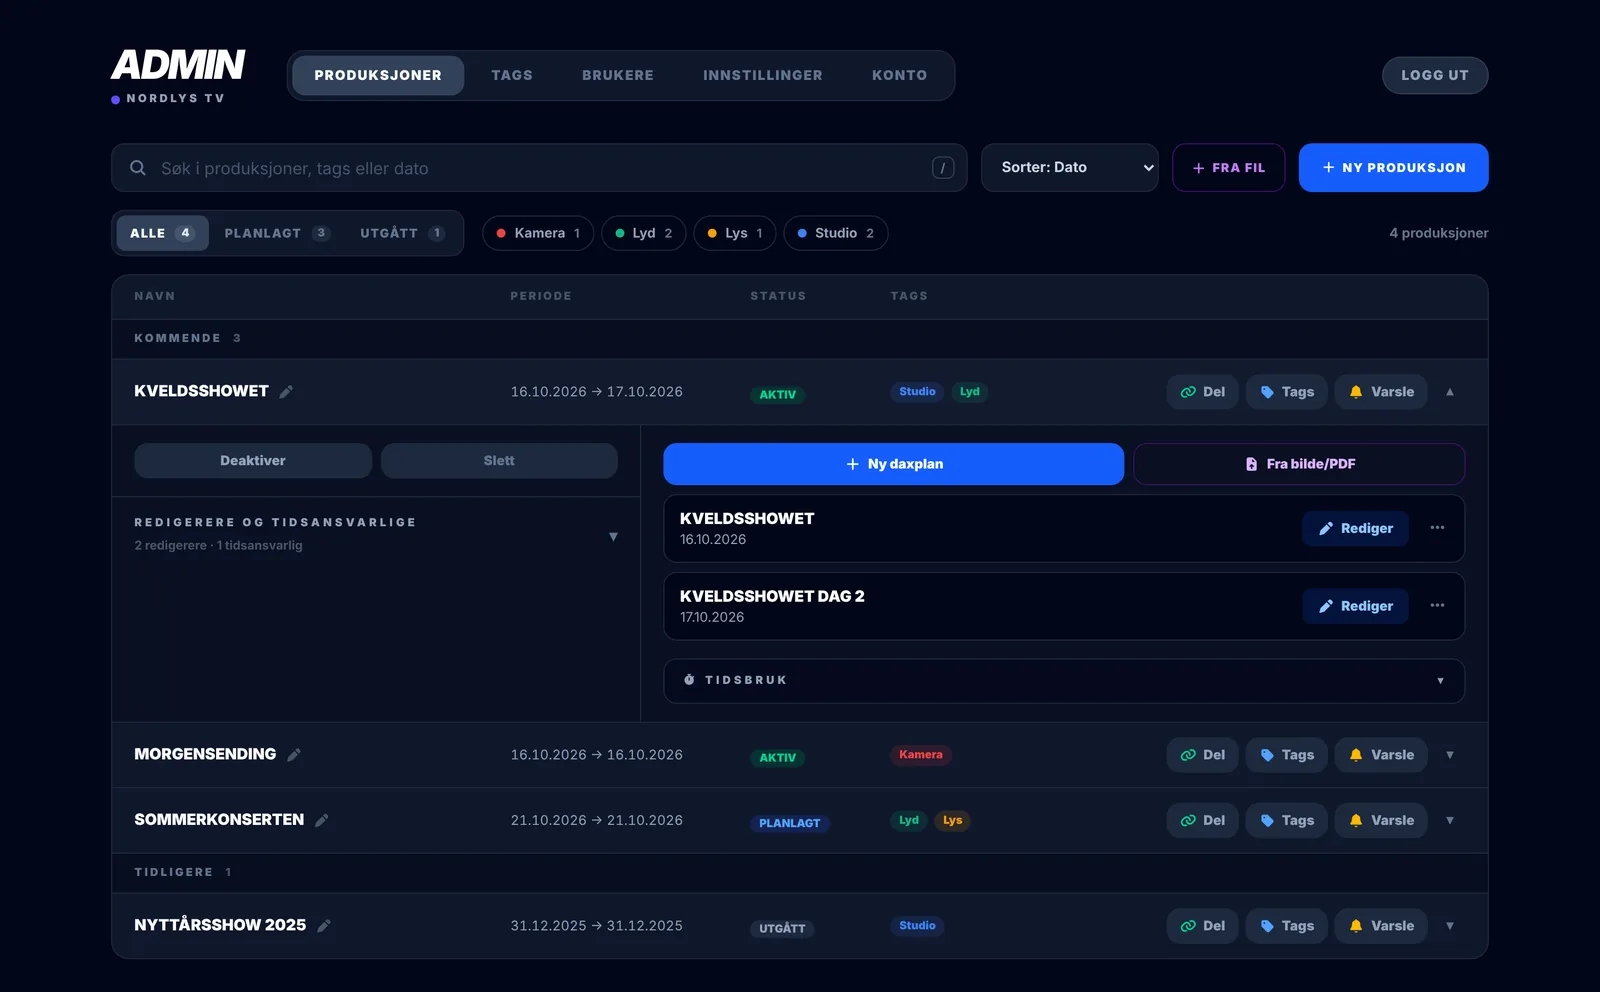
Task: Click pencil icon next to MORGENSENDING
Action: (x=294, y=755)
